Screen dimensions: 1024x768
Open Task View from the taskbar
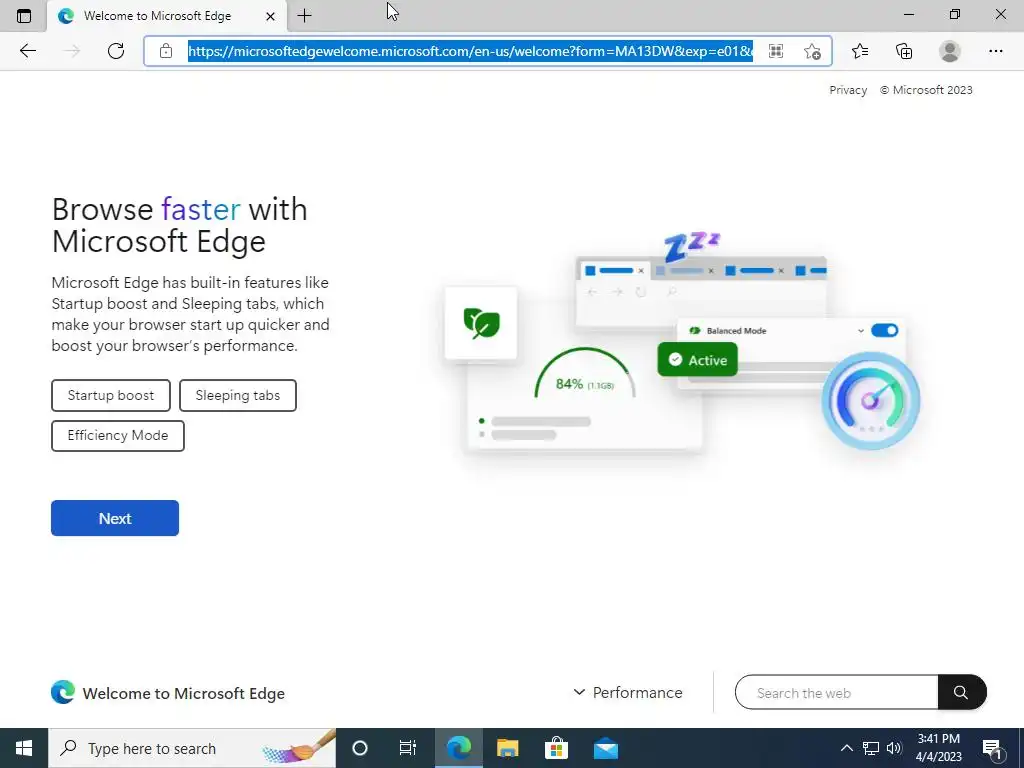click(x=408, y=748)
